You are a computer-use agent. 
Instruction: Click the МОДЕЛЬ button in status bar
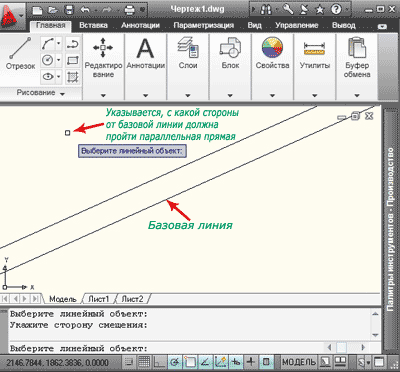pos(299,362)
